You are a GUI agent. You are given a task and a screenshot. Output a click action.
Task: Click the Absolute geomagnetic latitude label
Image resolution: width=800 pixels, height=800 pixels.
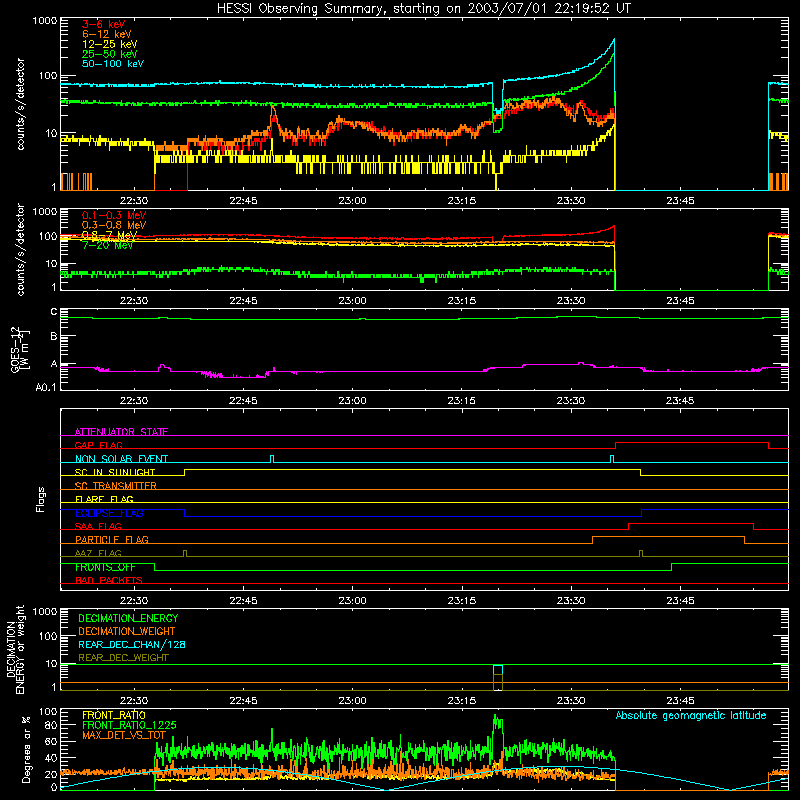click(x=691, y=715)
